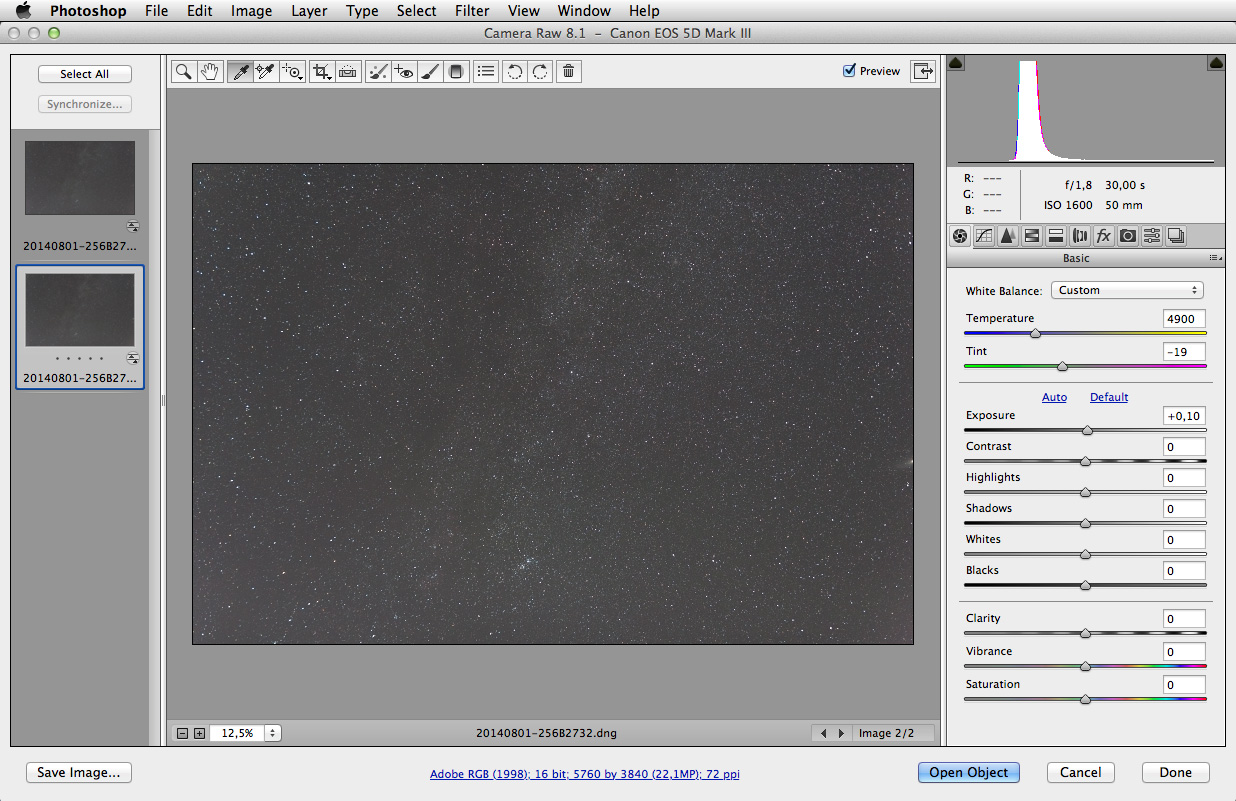Viewport: 1236px width, 801px height.
Task: Open the Window menu
Action: tap(584, 11)
